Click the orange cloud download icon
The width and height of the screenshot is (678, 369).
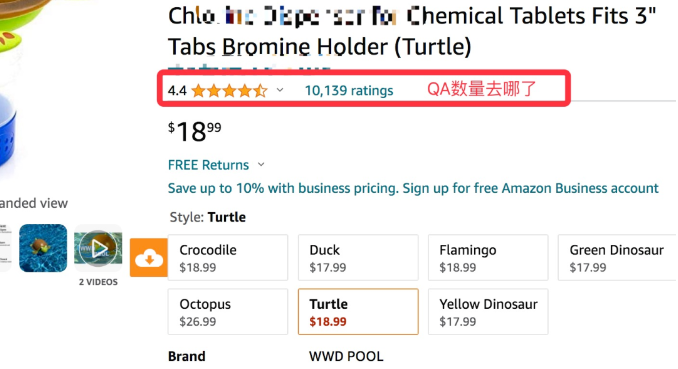coord(149,257)
